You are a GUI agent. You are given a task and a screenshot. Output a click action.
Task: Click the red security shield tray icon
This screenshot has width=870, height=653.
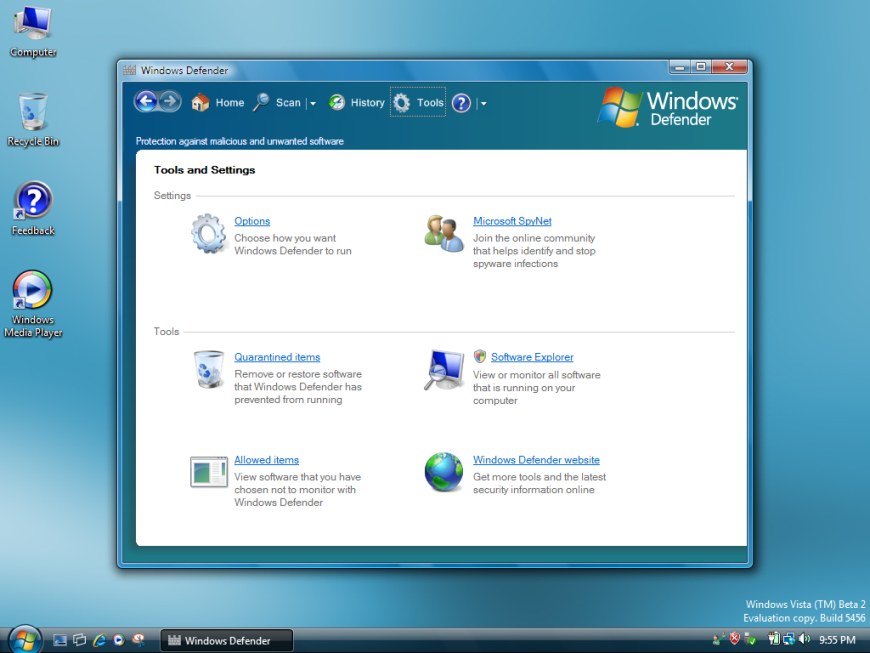pos(735,639)
